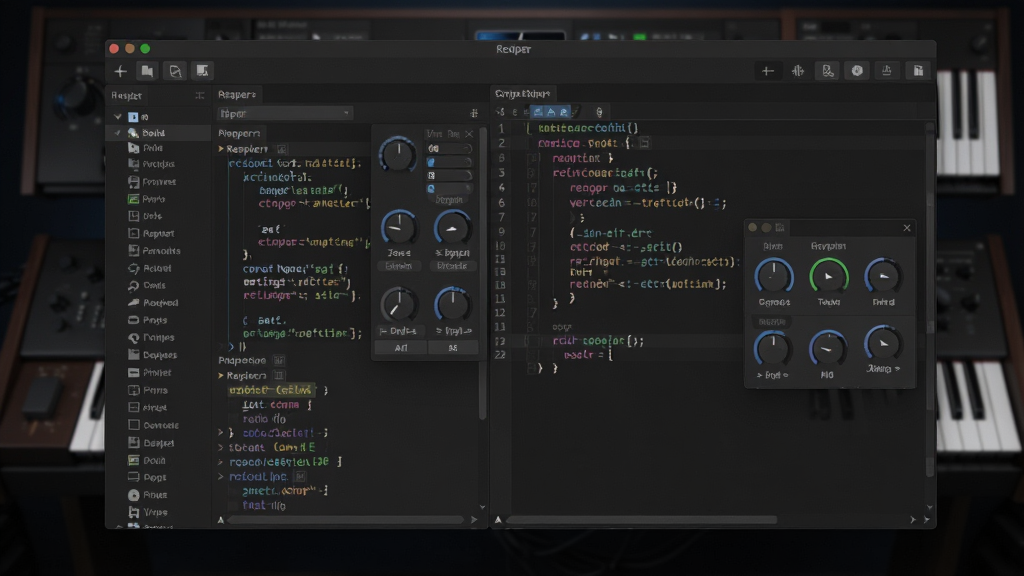Click the search document icon in left toolbar
This screenshot has width=1024, height=576.
pyautogui.click(x=175, y=71)
